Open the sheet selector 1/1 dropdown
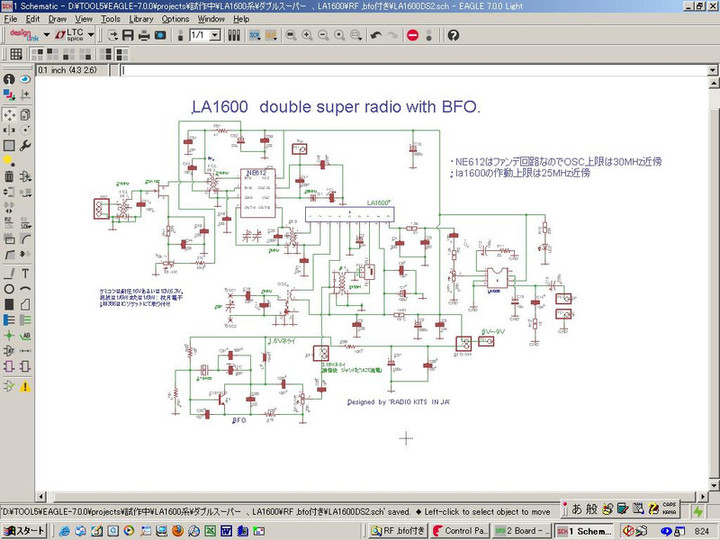Viewport: 720px width, 540px height. pyautogui.click(x=216, y=35)
